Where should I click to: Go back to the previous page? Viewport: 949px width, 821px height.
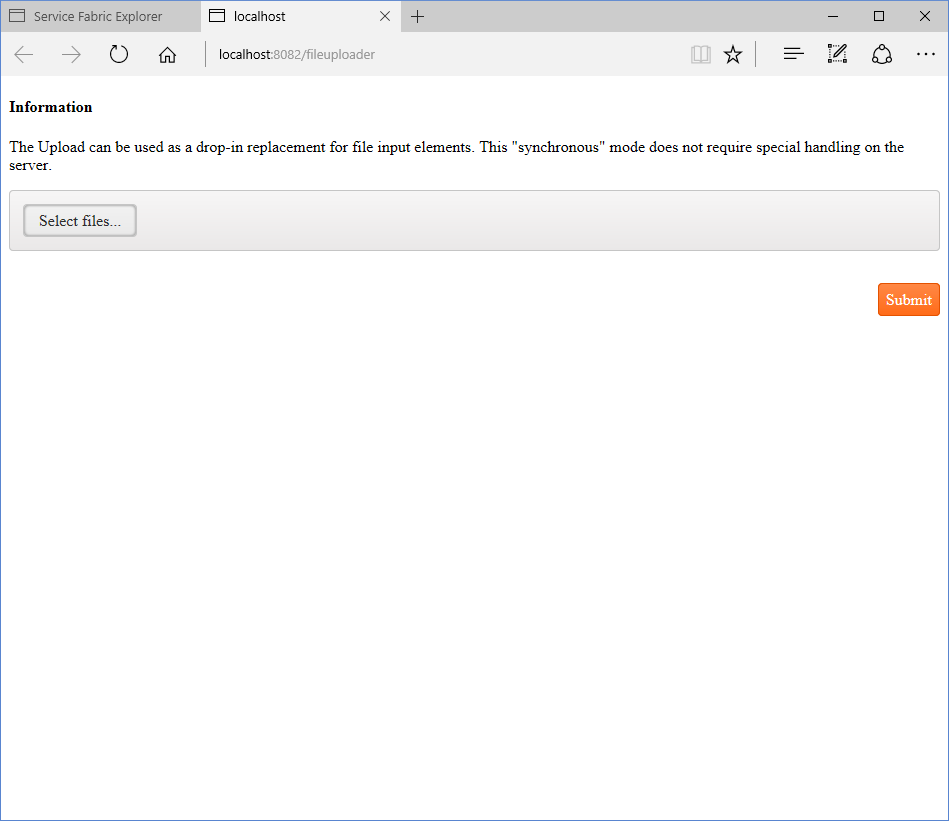pos(24,55)
